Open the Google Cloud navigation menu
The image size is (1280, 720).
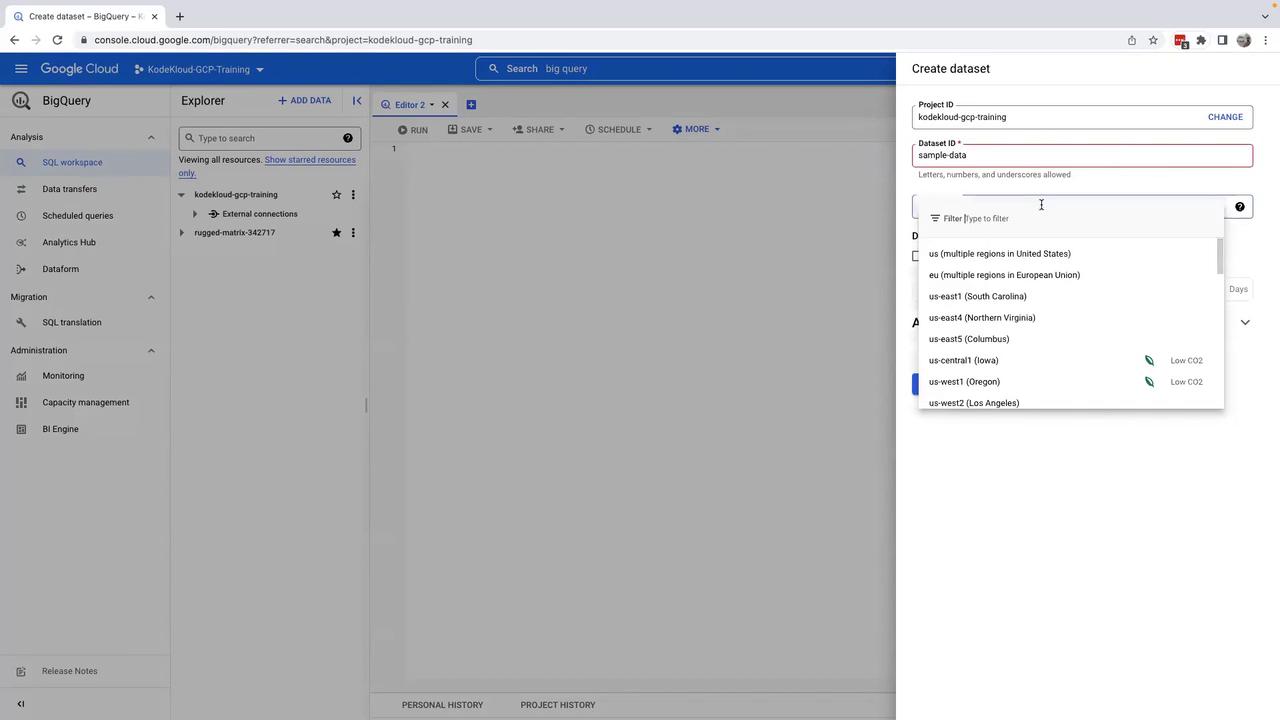coord(21,69)
